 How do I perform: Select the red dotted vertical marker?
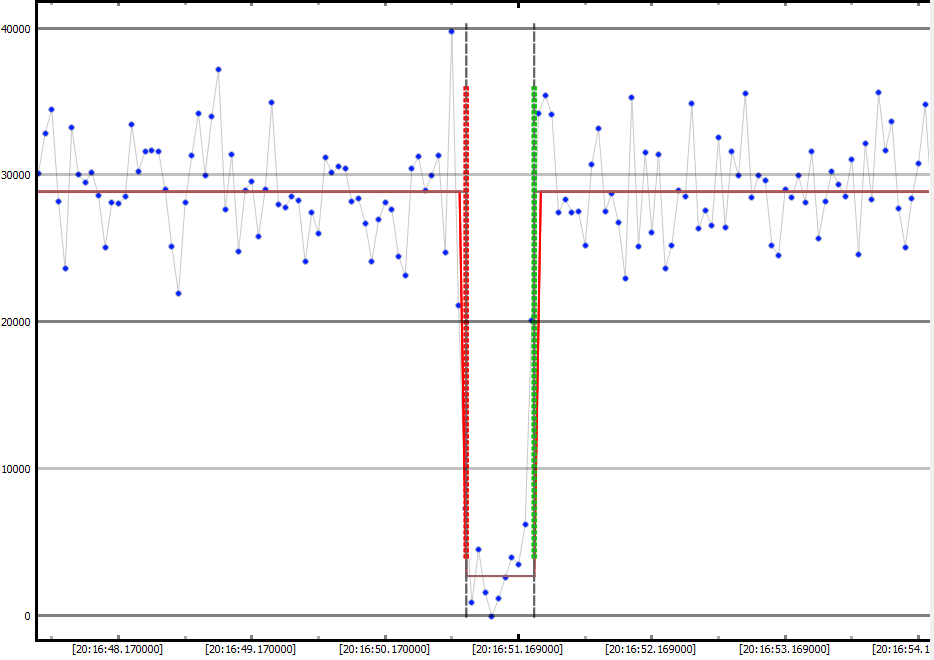click(x=466, y=322)
